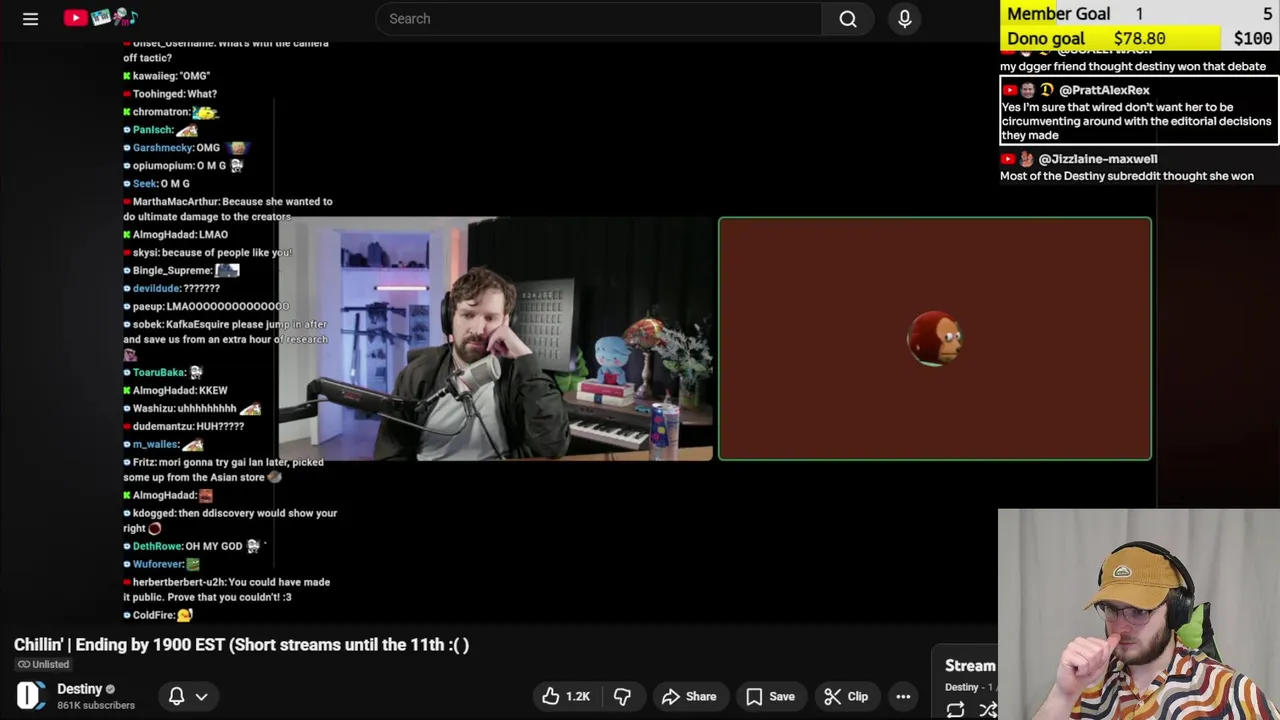
Task: Click chat user opiumopium
Action: click(163, 166)
